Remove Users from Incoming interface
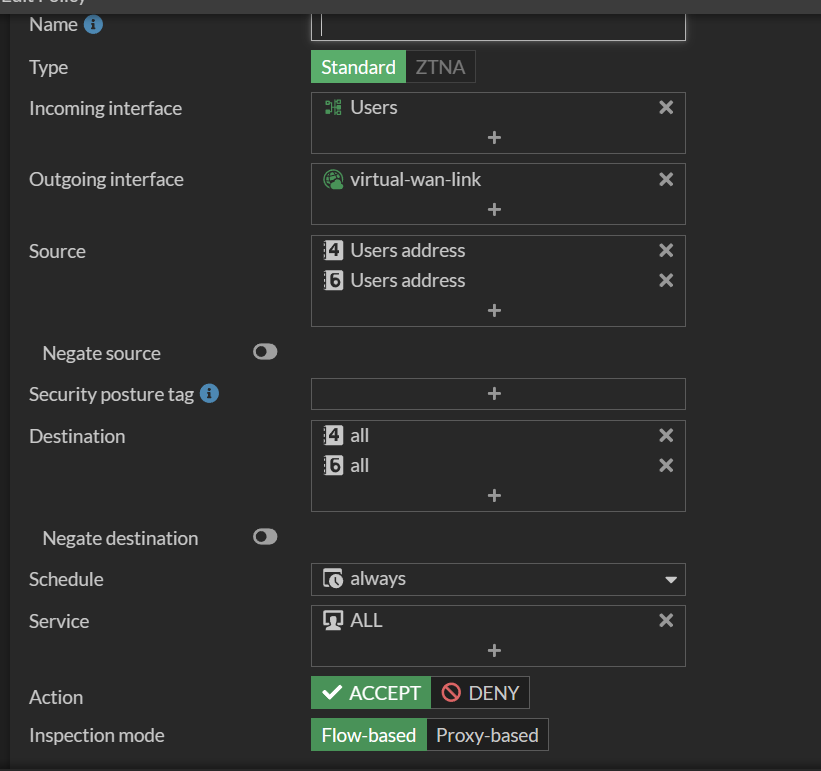 pos(666,107)
